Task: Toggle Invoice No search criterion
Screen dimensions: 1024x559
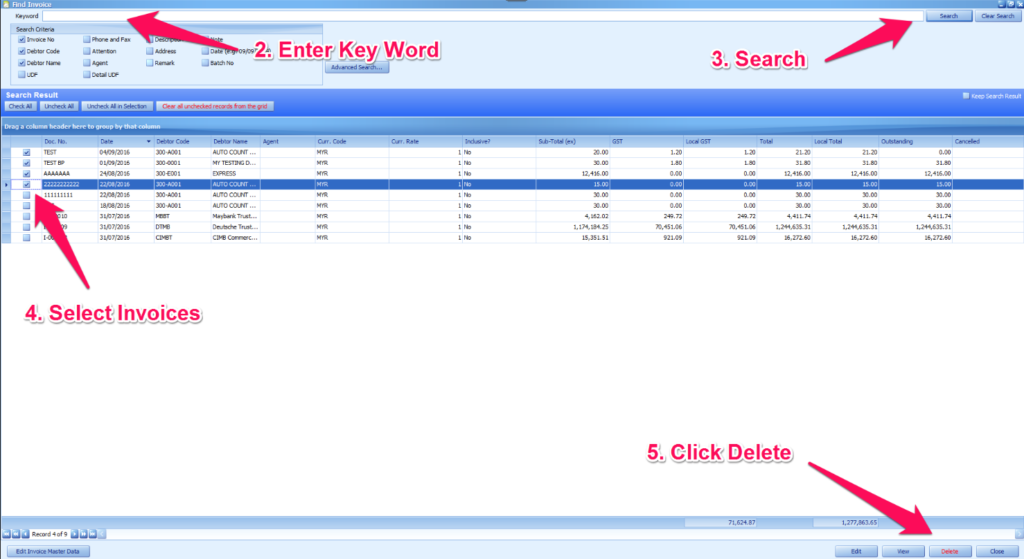Action: click(22, 40)
